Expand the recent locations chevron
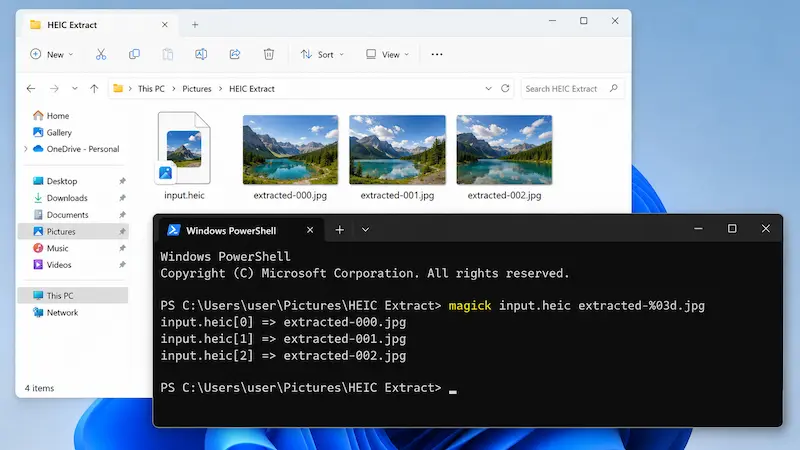 pos(74,88)
